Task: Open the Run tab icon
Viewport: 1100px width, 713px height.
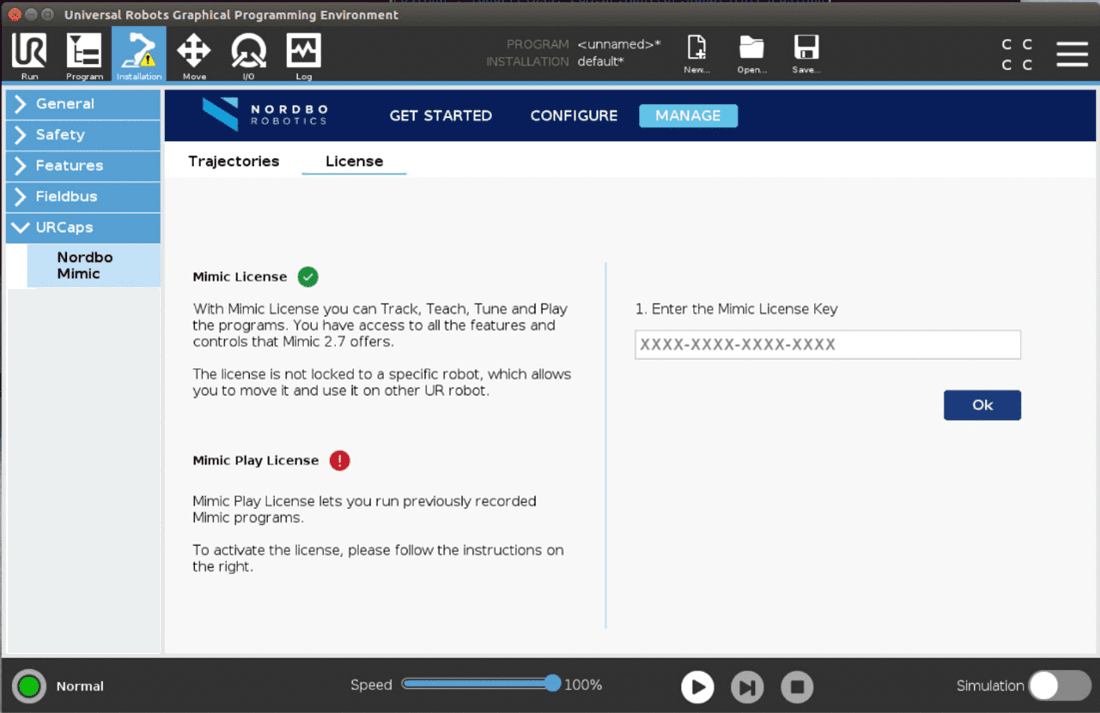Action: 29,54
